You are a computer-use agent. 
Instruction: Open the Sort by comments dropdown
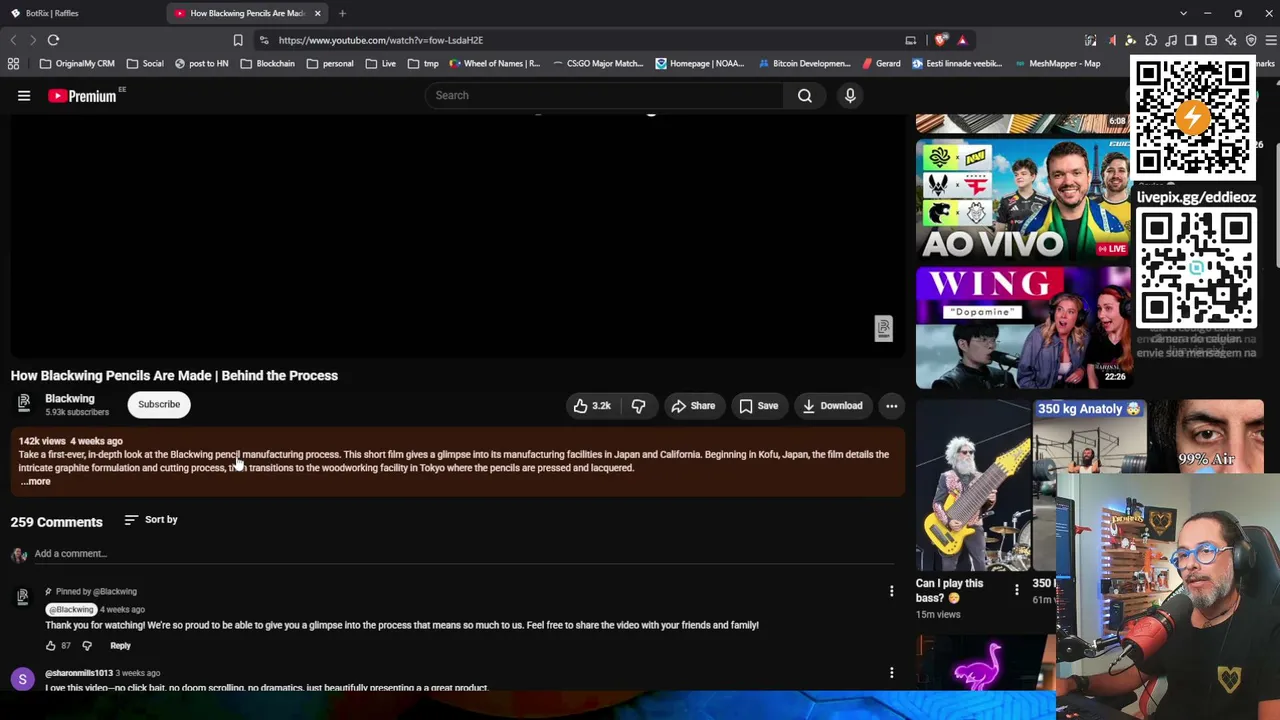point(151,520)
